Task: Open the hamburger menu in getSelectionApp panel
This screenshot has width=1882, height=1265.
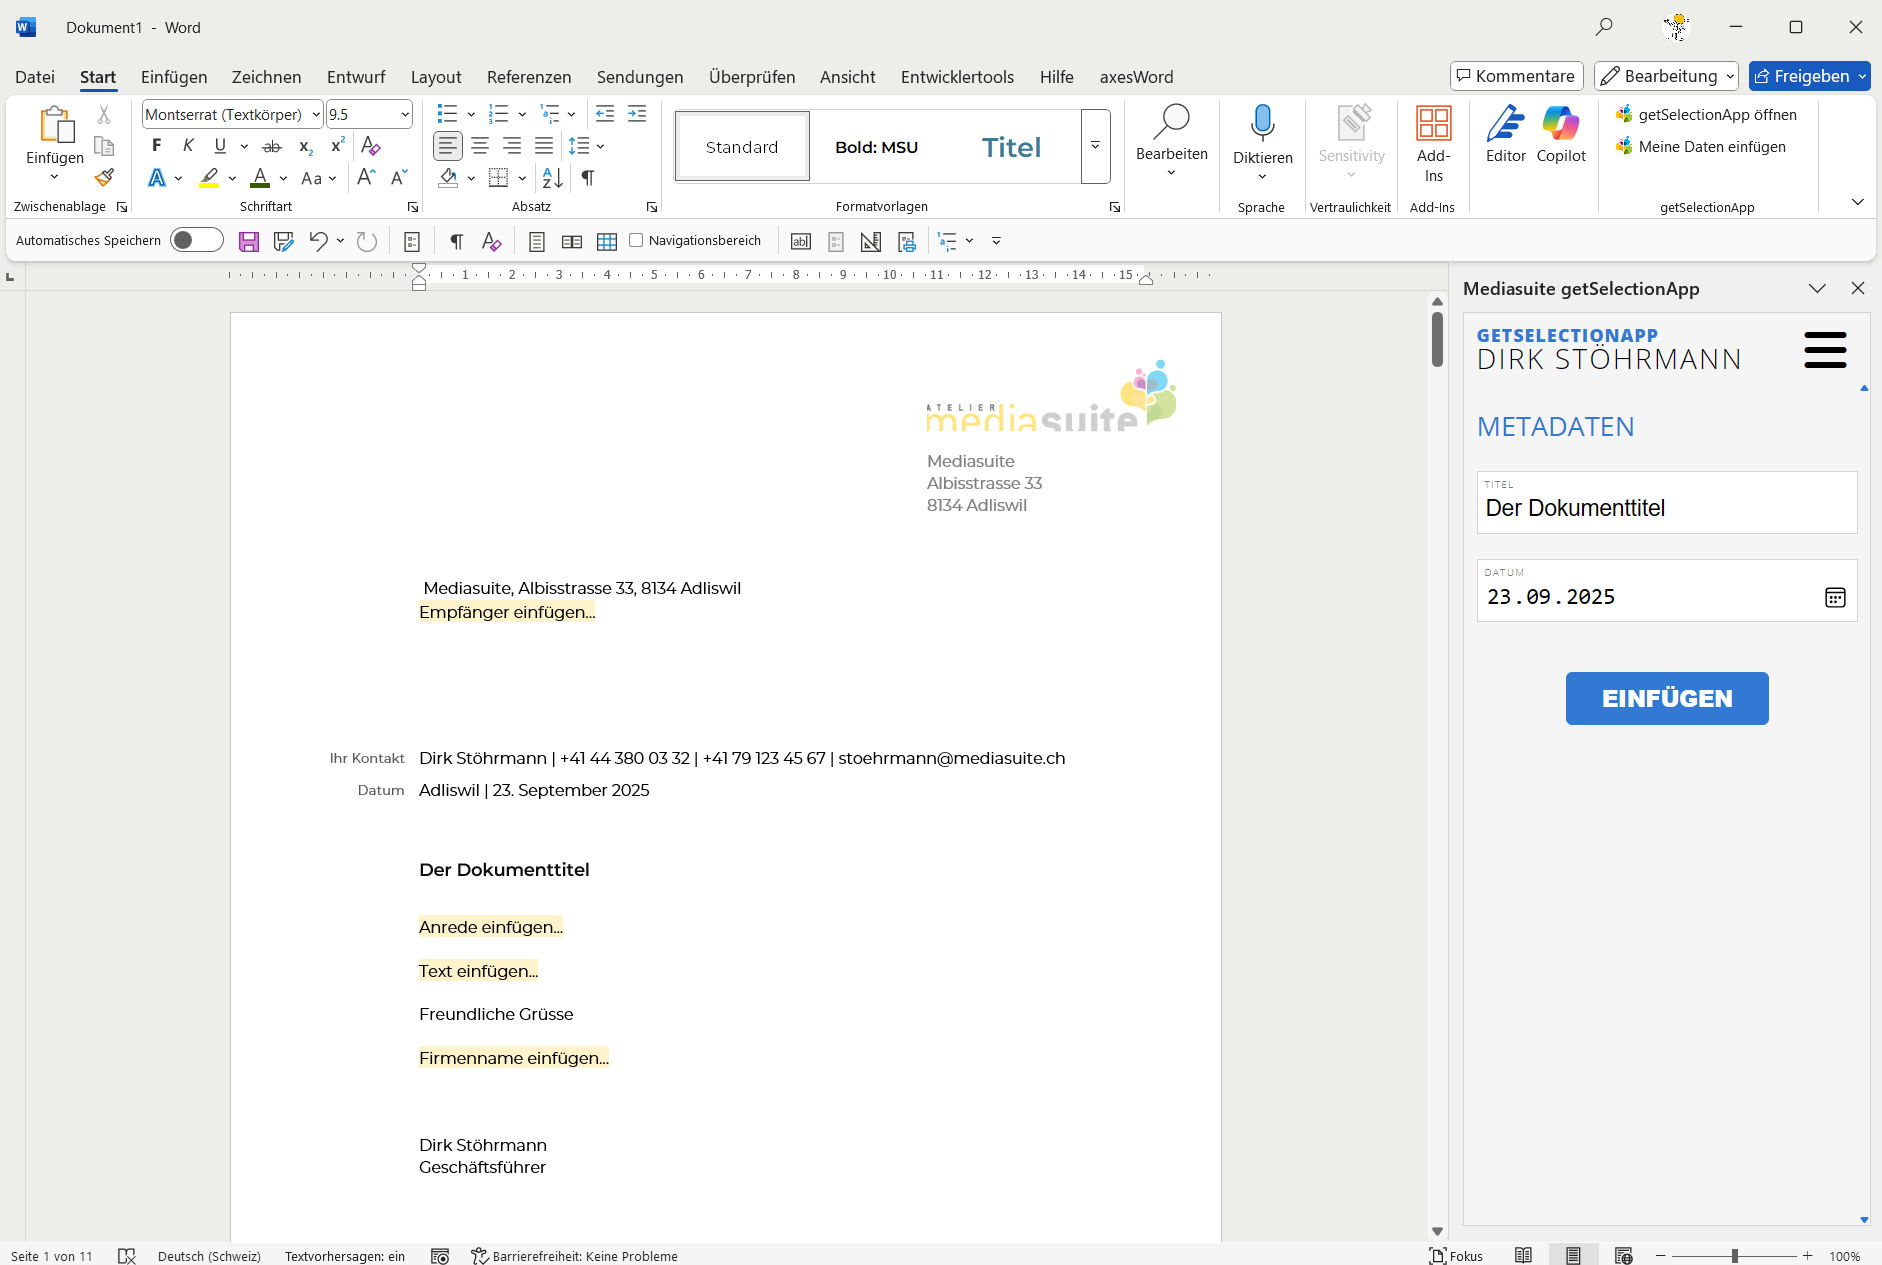Action: point(1825,350)
